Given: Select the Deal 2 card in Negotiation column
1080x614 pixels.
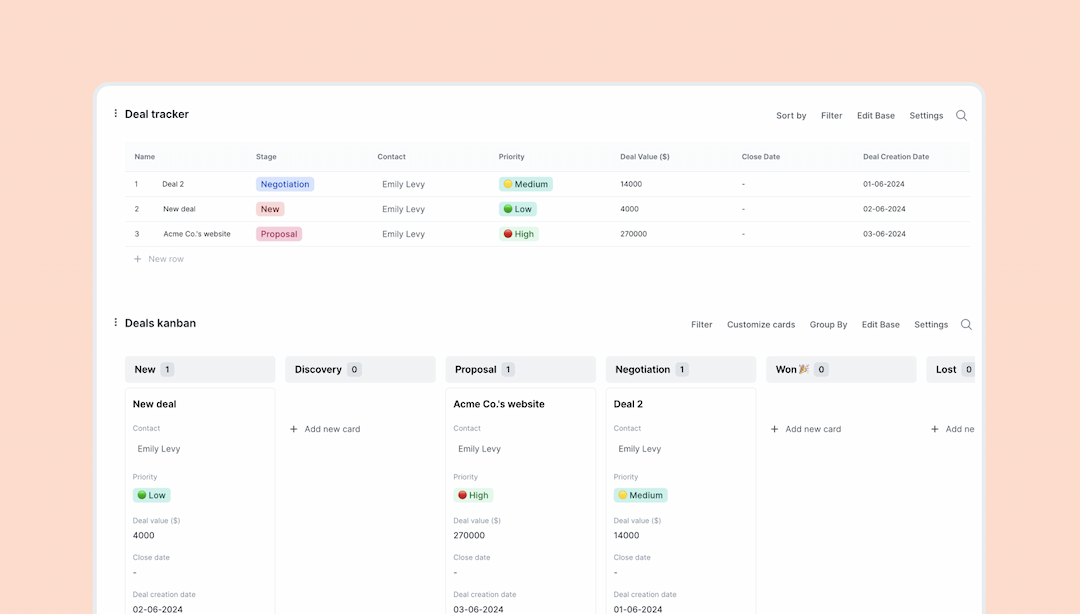Looking at the screenshot, I should pos(680,404).
